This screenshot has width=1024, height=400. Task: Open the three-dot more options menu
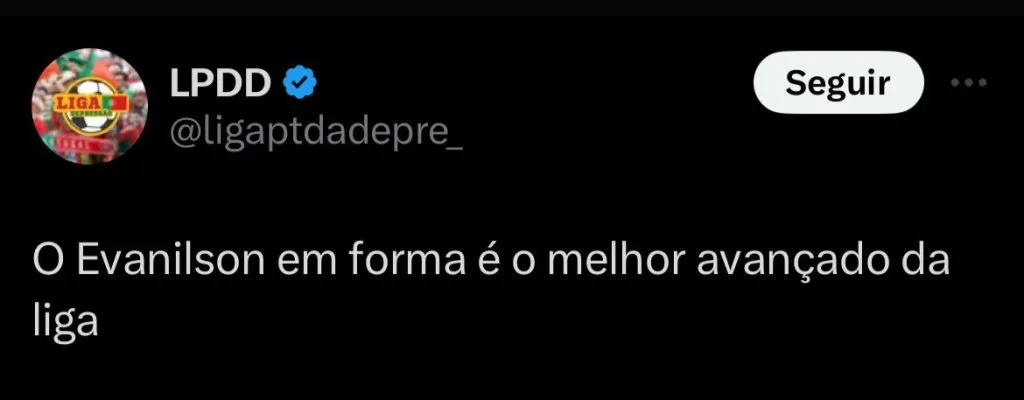point(968,83)
